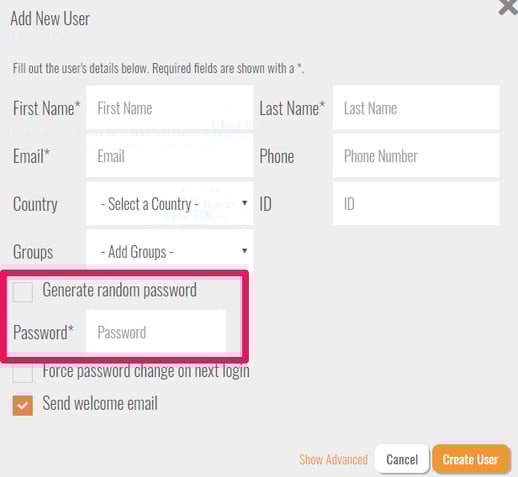Click the Create User button
This screenshot has width=518, height=477.
(x=471, y=459)
